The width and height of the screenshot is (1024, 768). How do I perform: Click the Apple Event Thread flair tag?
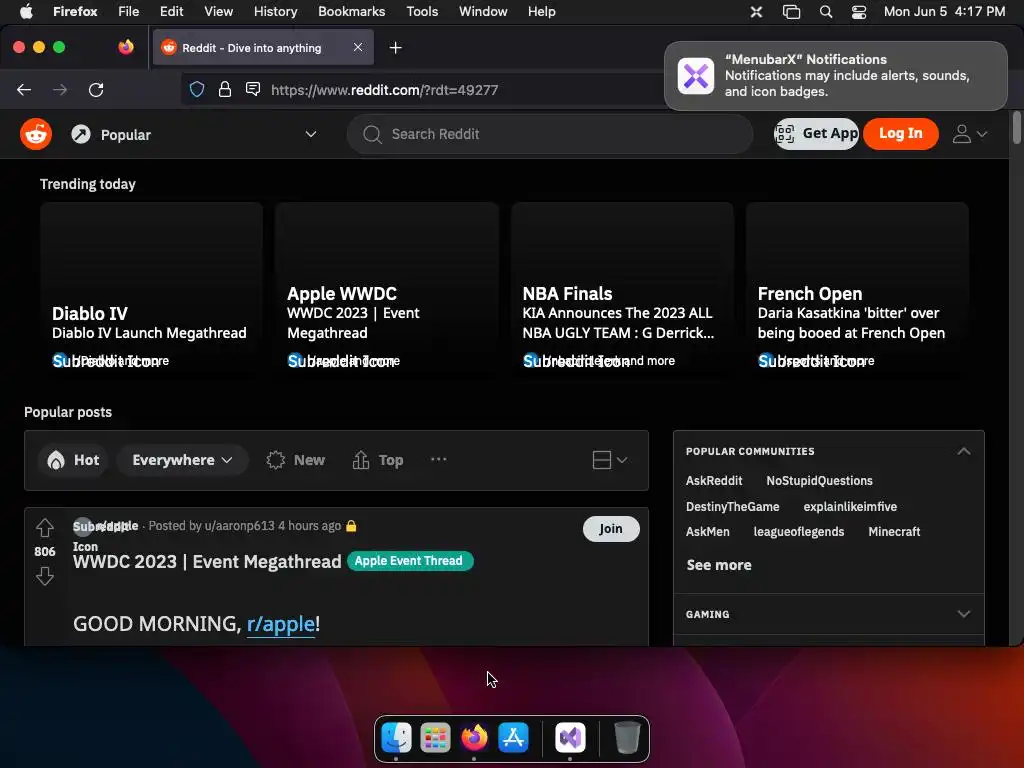point(409,561)
